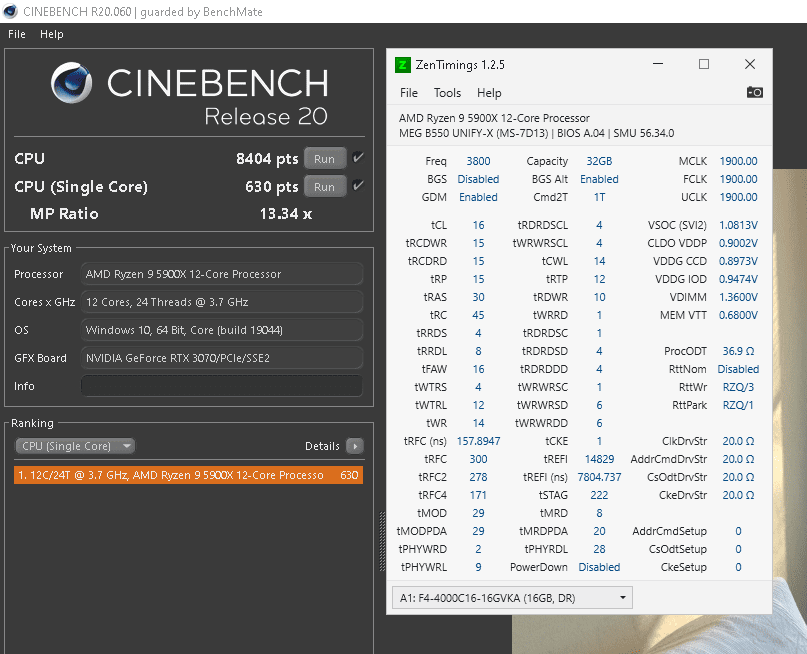
Task: Click the Cinebench sphere logo
Action: (x=72, y=82)
